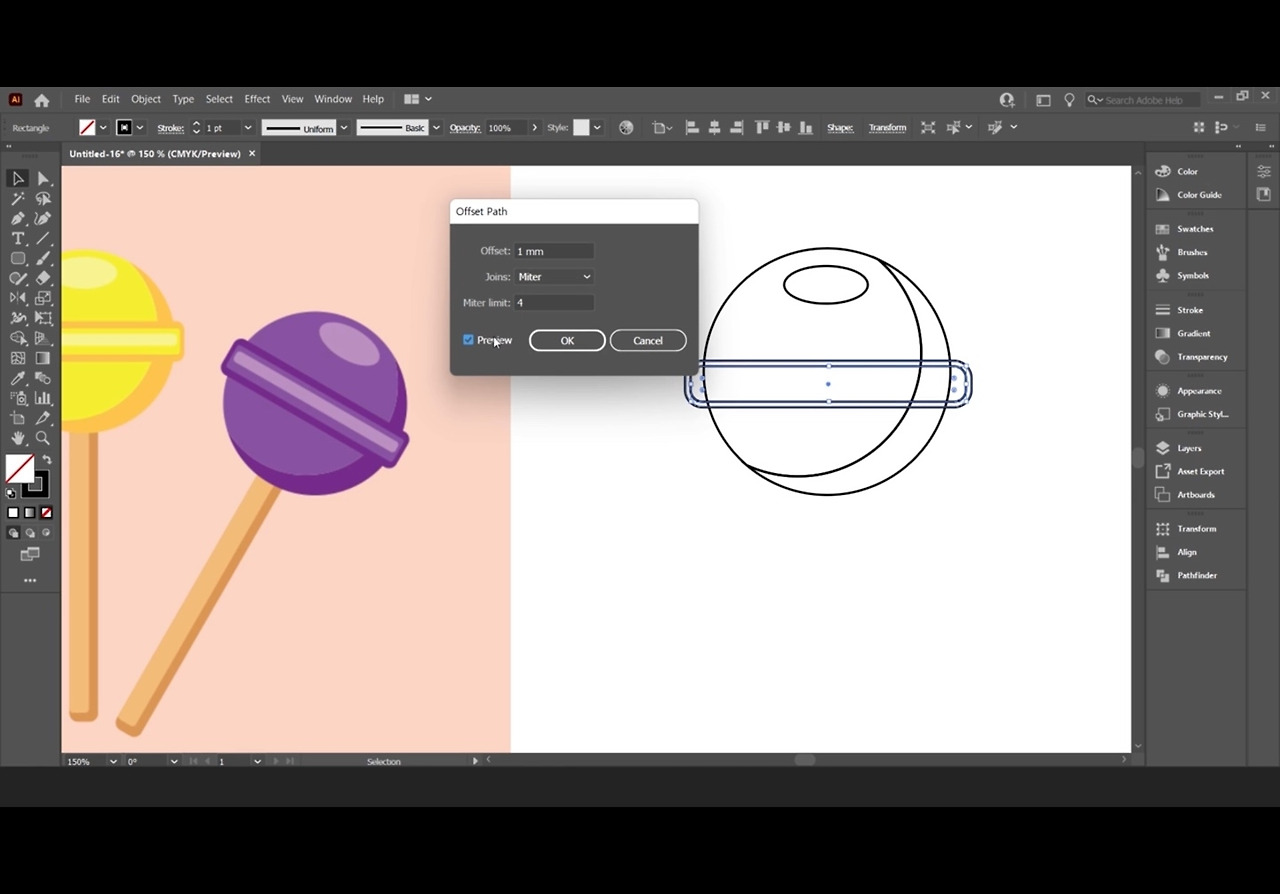1280x894 pixels.
Task: Select the Eraser tool
Action: [43, 278]
